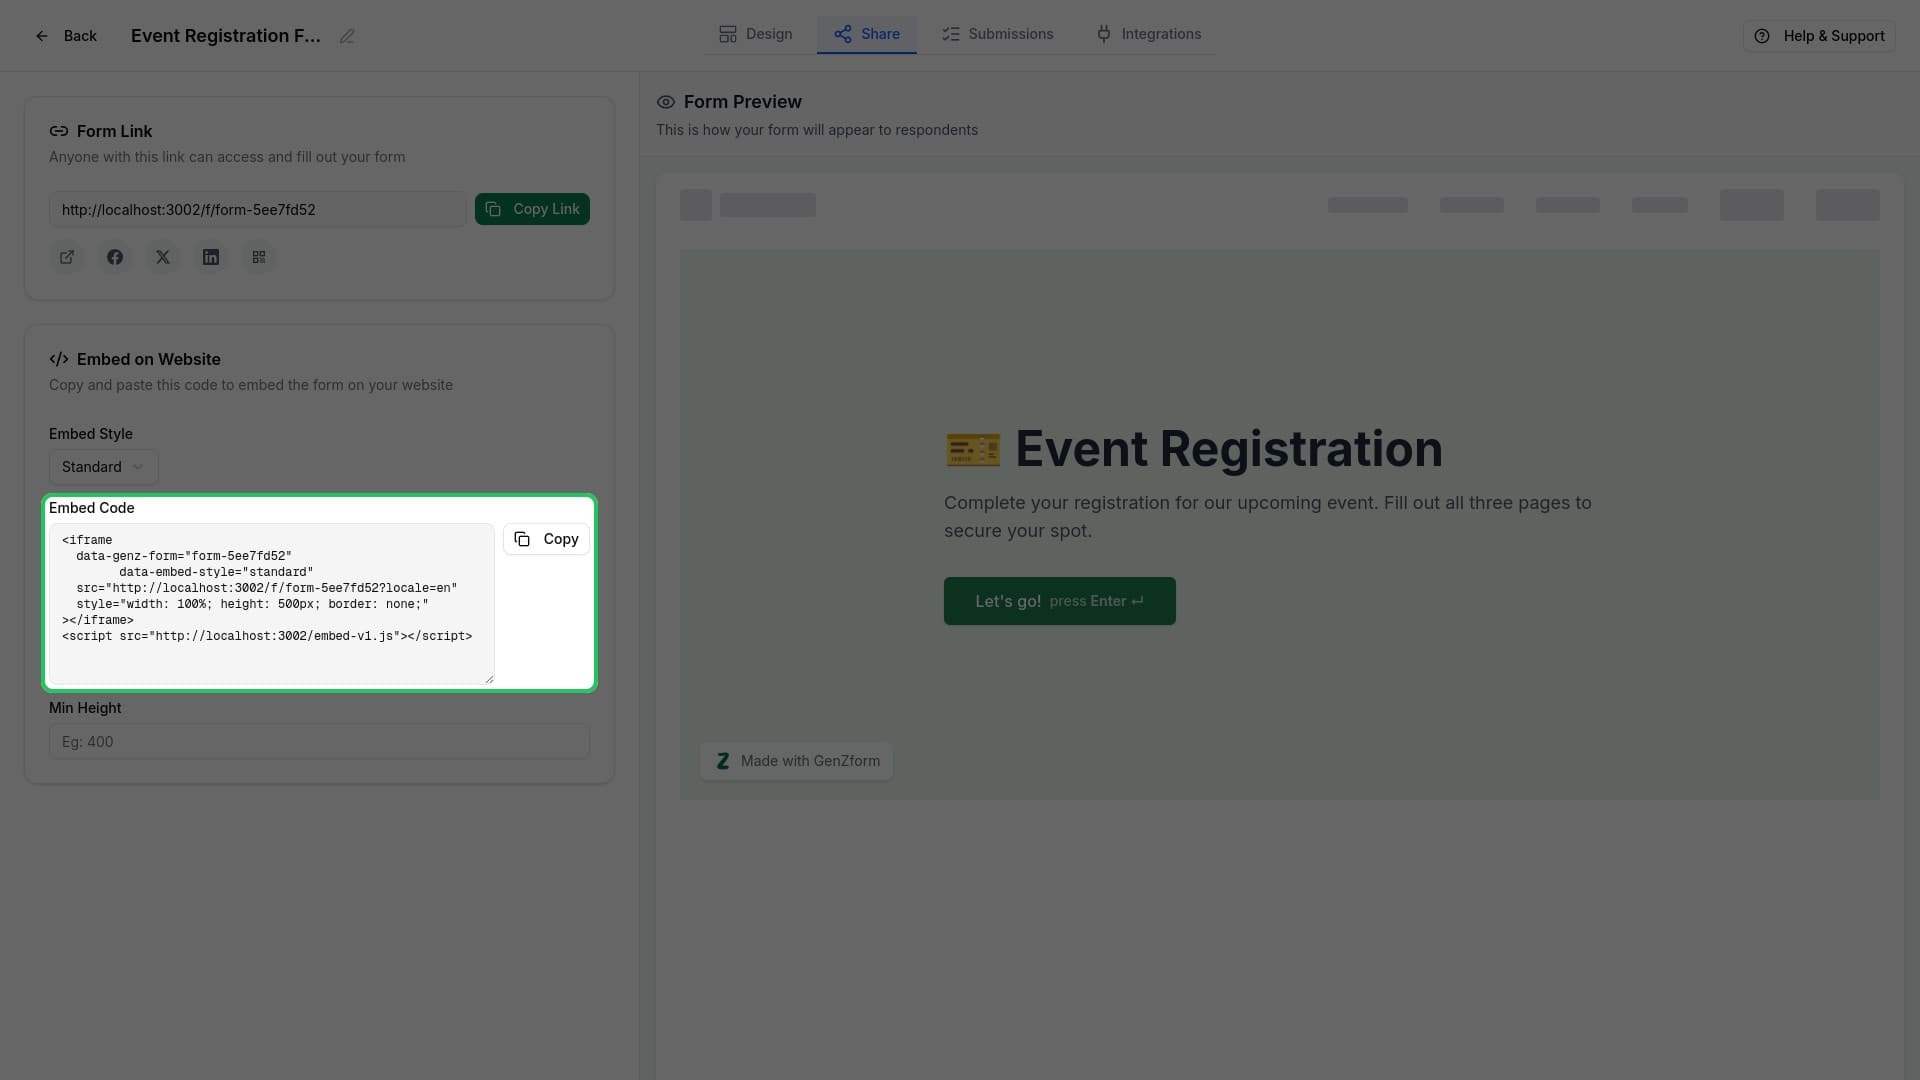Switch to the Design tab
This screenshot has width=1920, height=1080.
click(755, 33)
